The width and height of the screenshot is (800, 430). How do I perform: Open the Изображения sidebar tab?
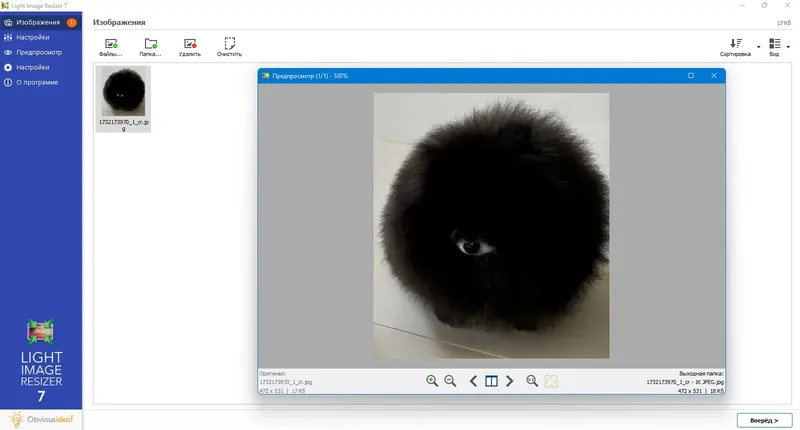pyautogui.click(x=40, y=22)
